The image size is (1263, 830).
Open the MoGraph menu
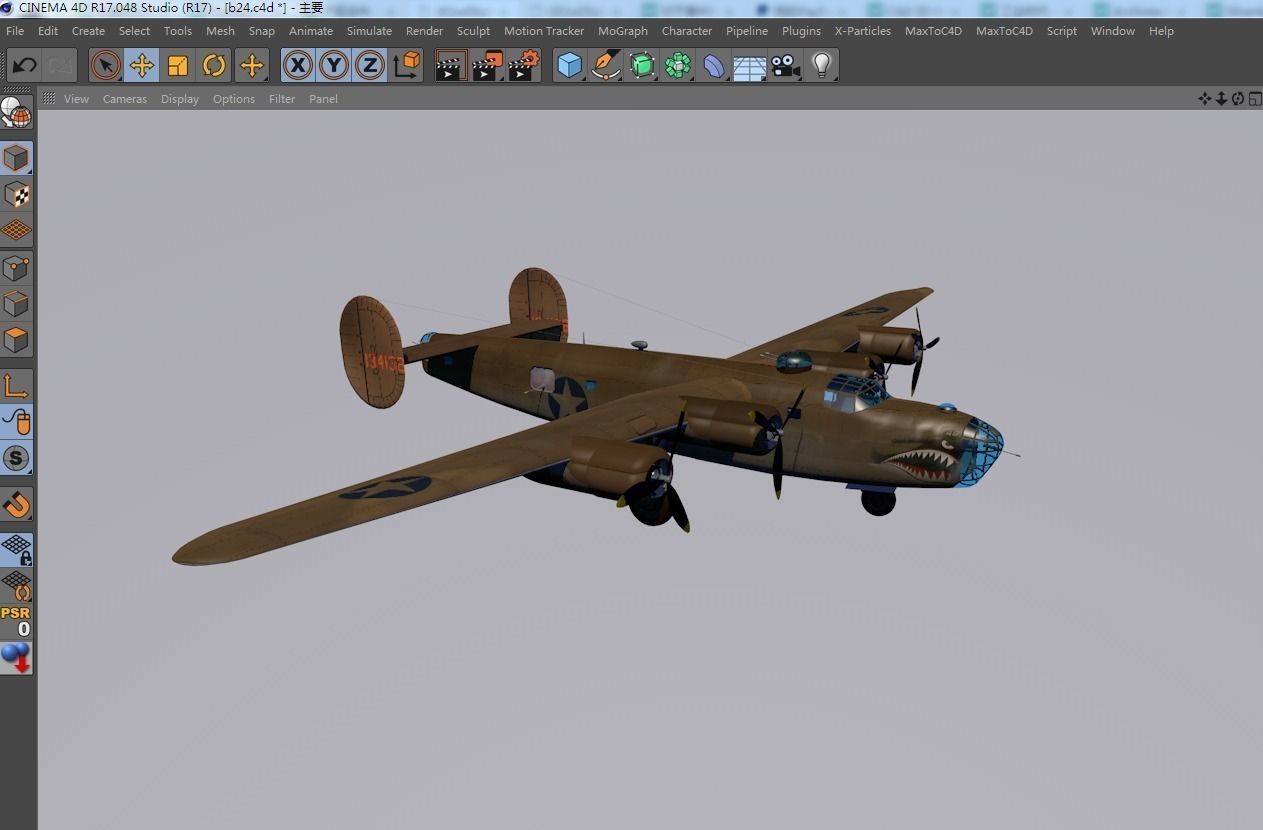point(623,31)
